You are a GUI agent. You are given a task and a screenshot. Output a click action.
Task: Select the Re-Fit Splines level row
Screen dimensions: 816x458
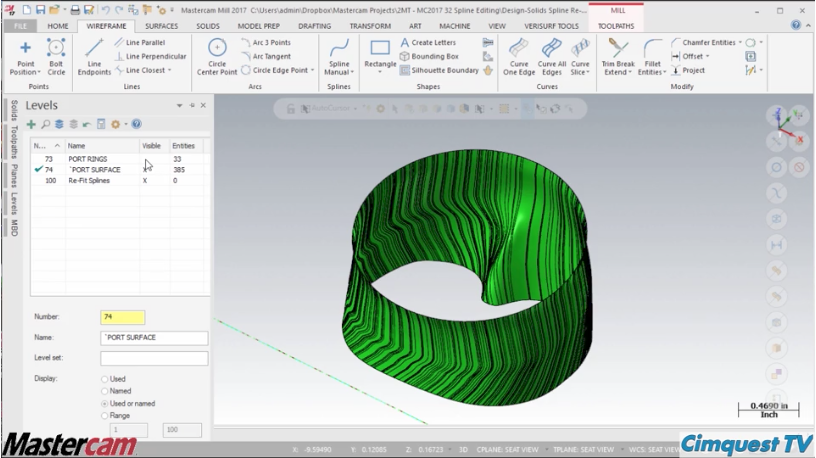(x=120, y=181)
